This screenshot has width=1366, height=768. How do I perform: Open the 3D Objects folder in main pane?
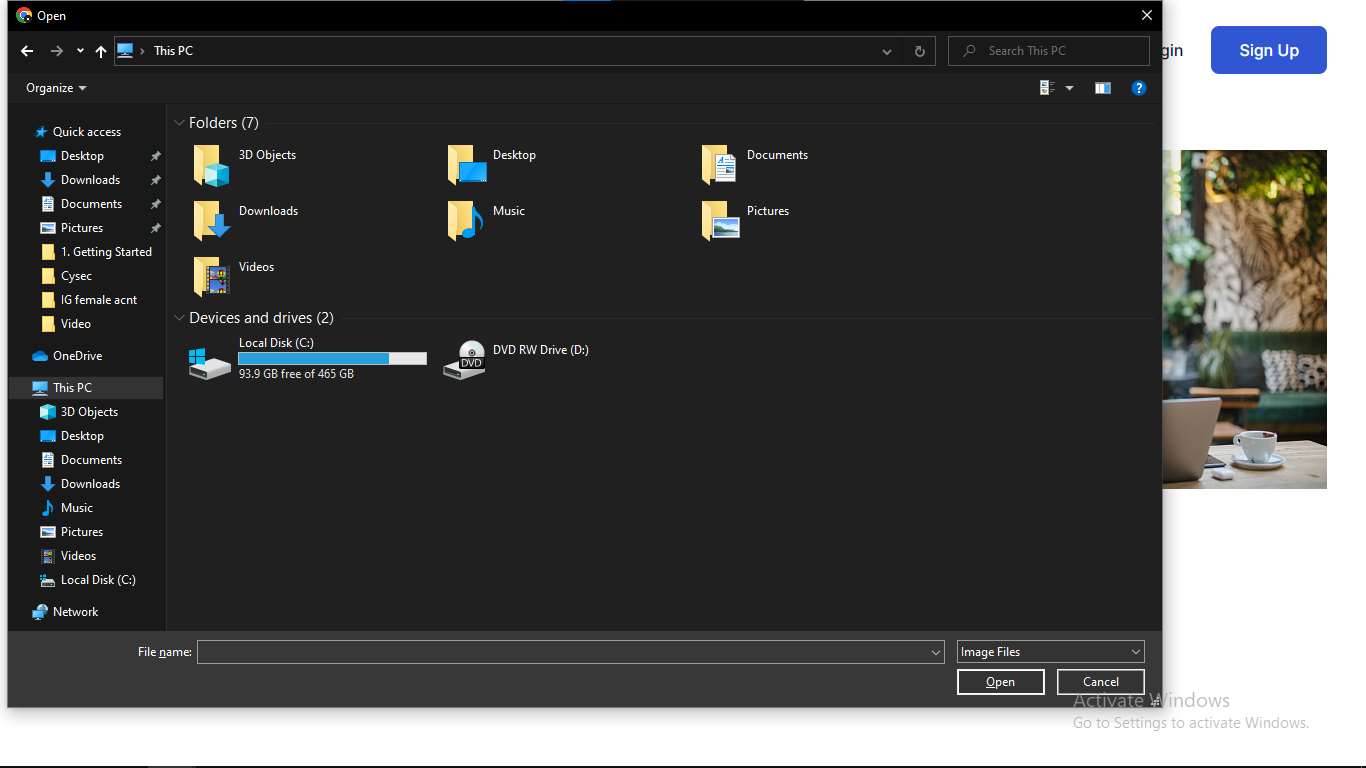coord(245,165)
